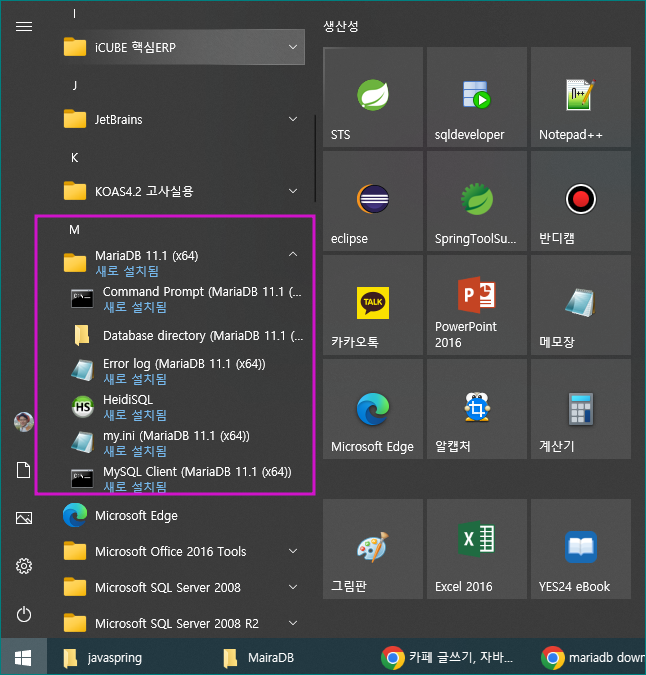This screenshot has height=675, width=646.
Task: Click the letter J section header
Action: (74, 86)
